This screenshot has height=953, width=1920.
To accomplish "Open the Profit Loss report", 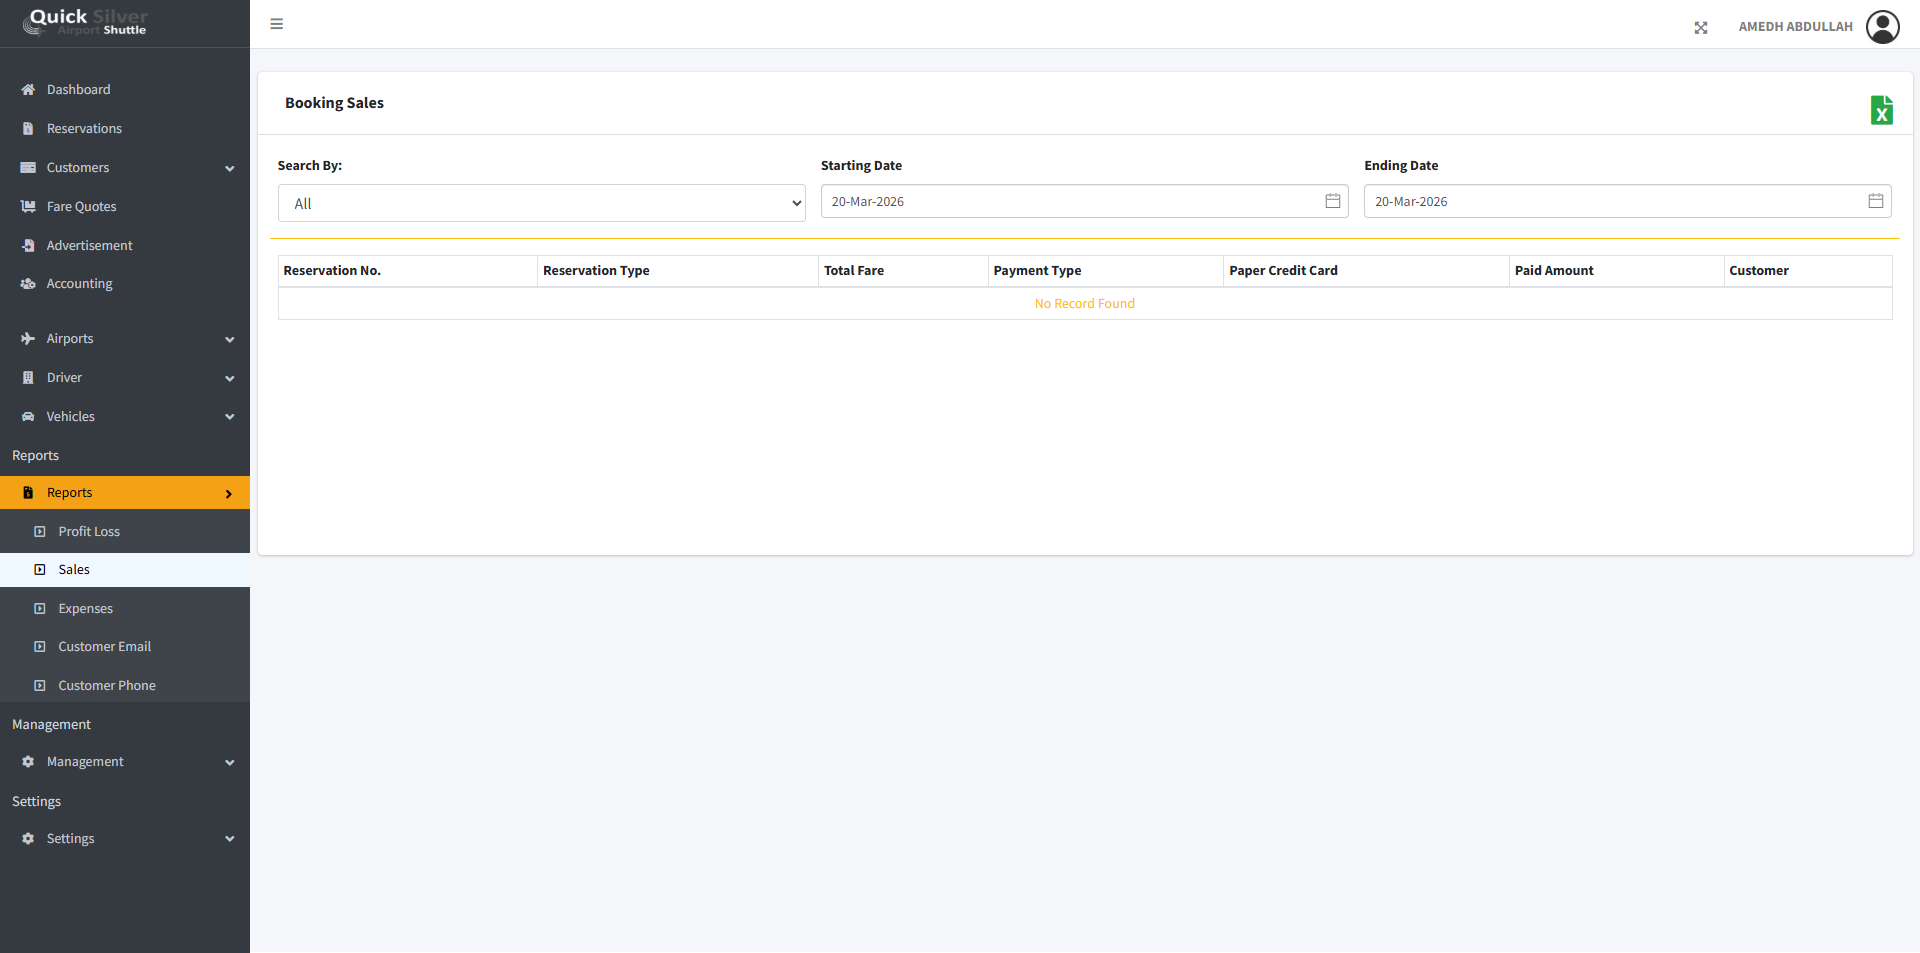I will (89, 532).
